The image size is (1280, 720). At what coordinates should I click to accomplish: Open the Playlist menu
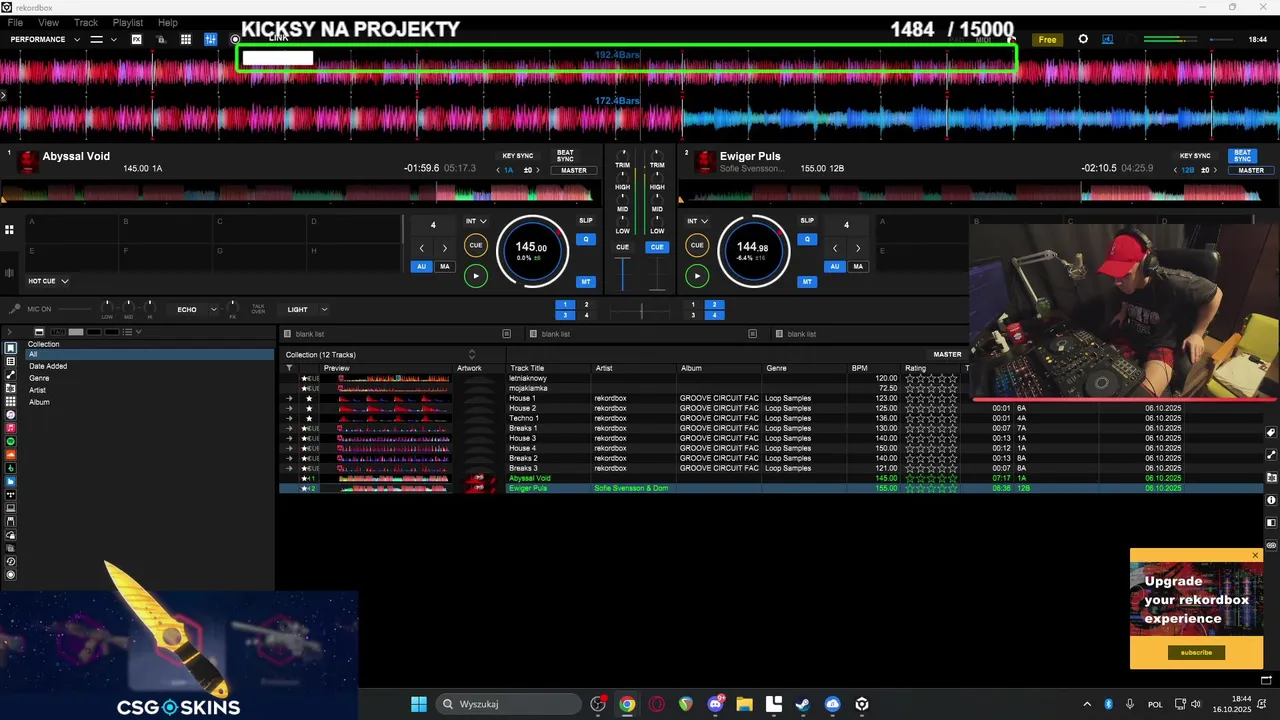(128, 22)
